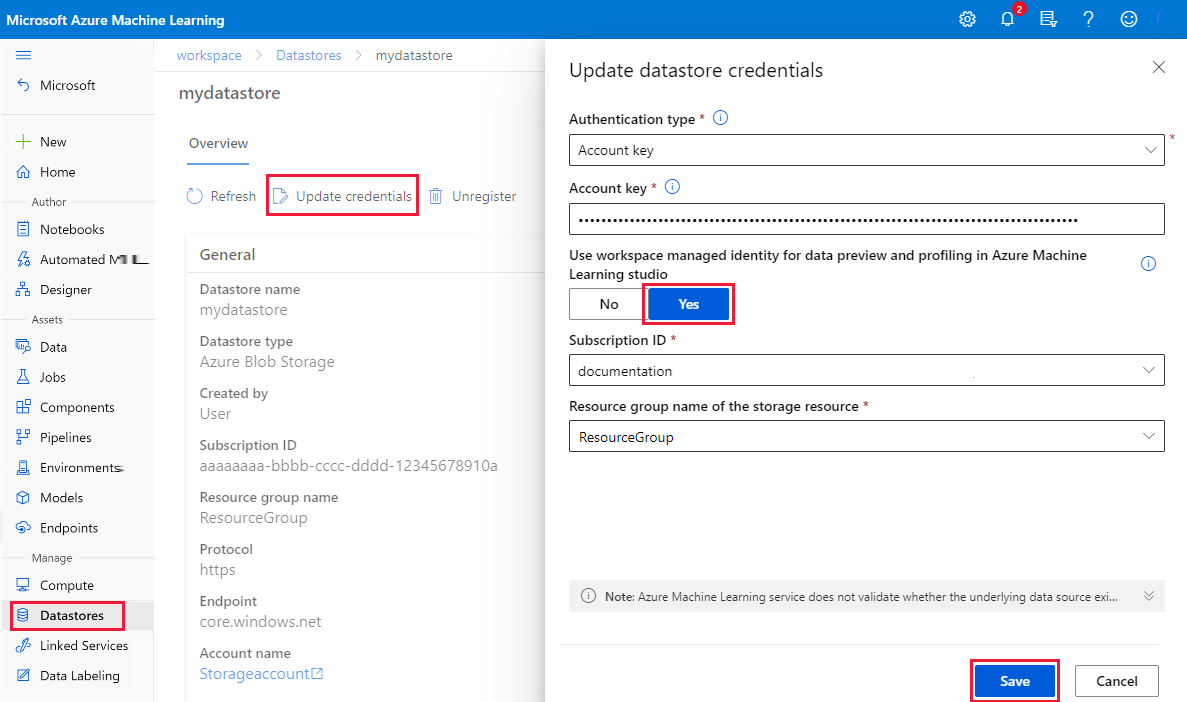Open notifications bell with badge
Viewport: 1187px width, 702px height.
1008,20
